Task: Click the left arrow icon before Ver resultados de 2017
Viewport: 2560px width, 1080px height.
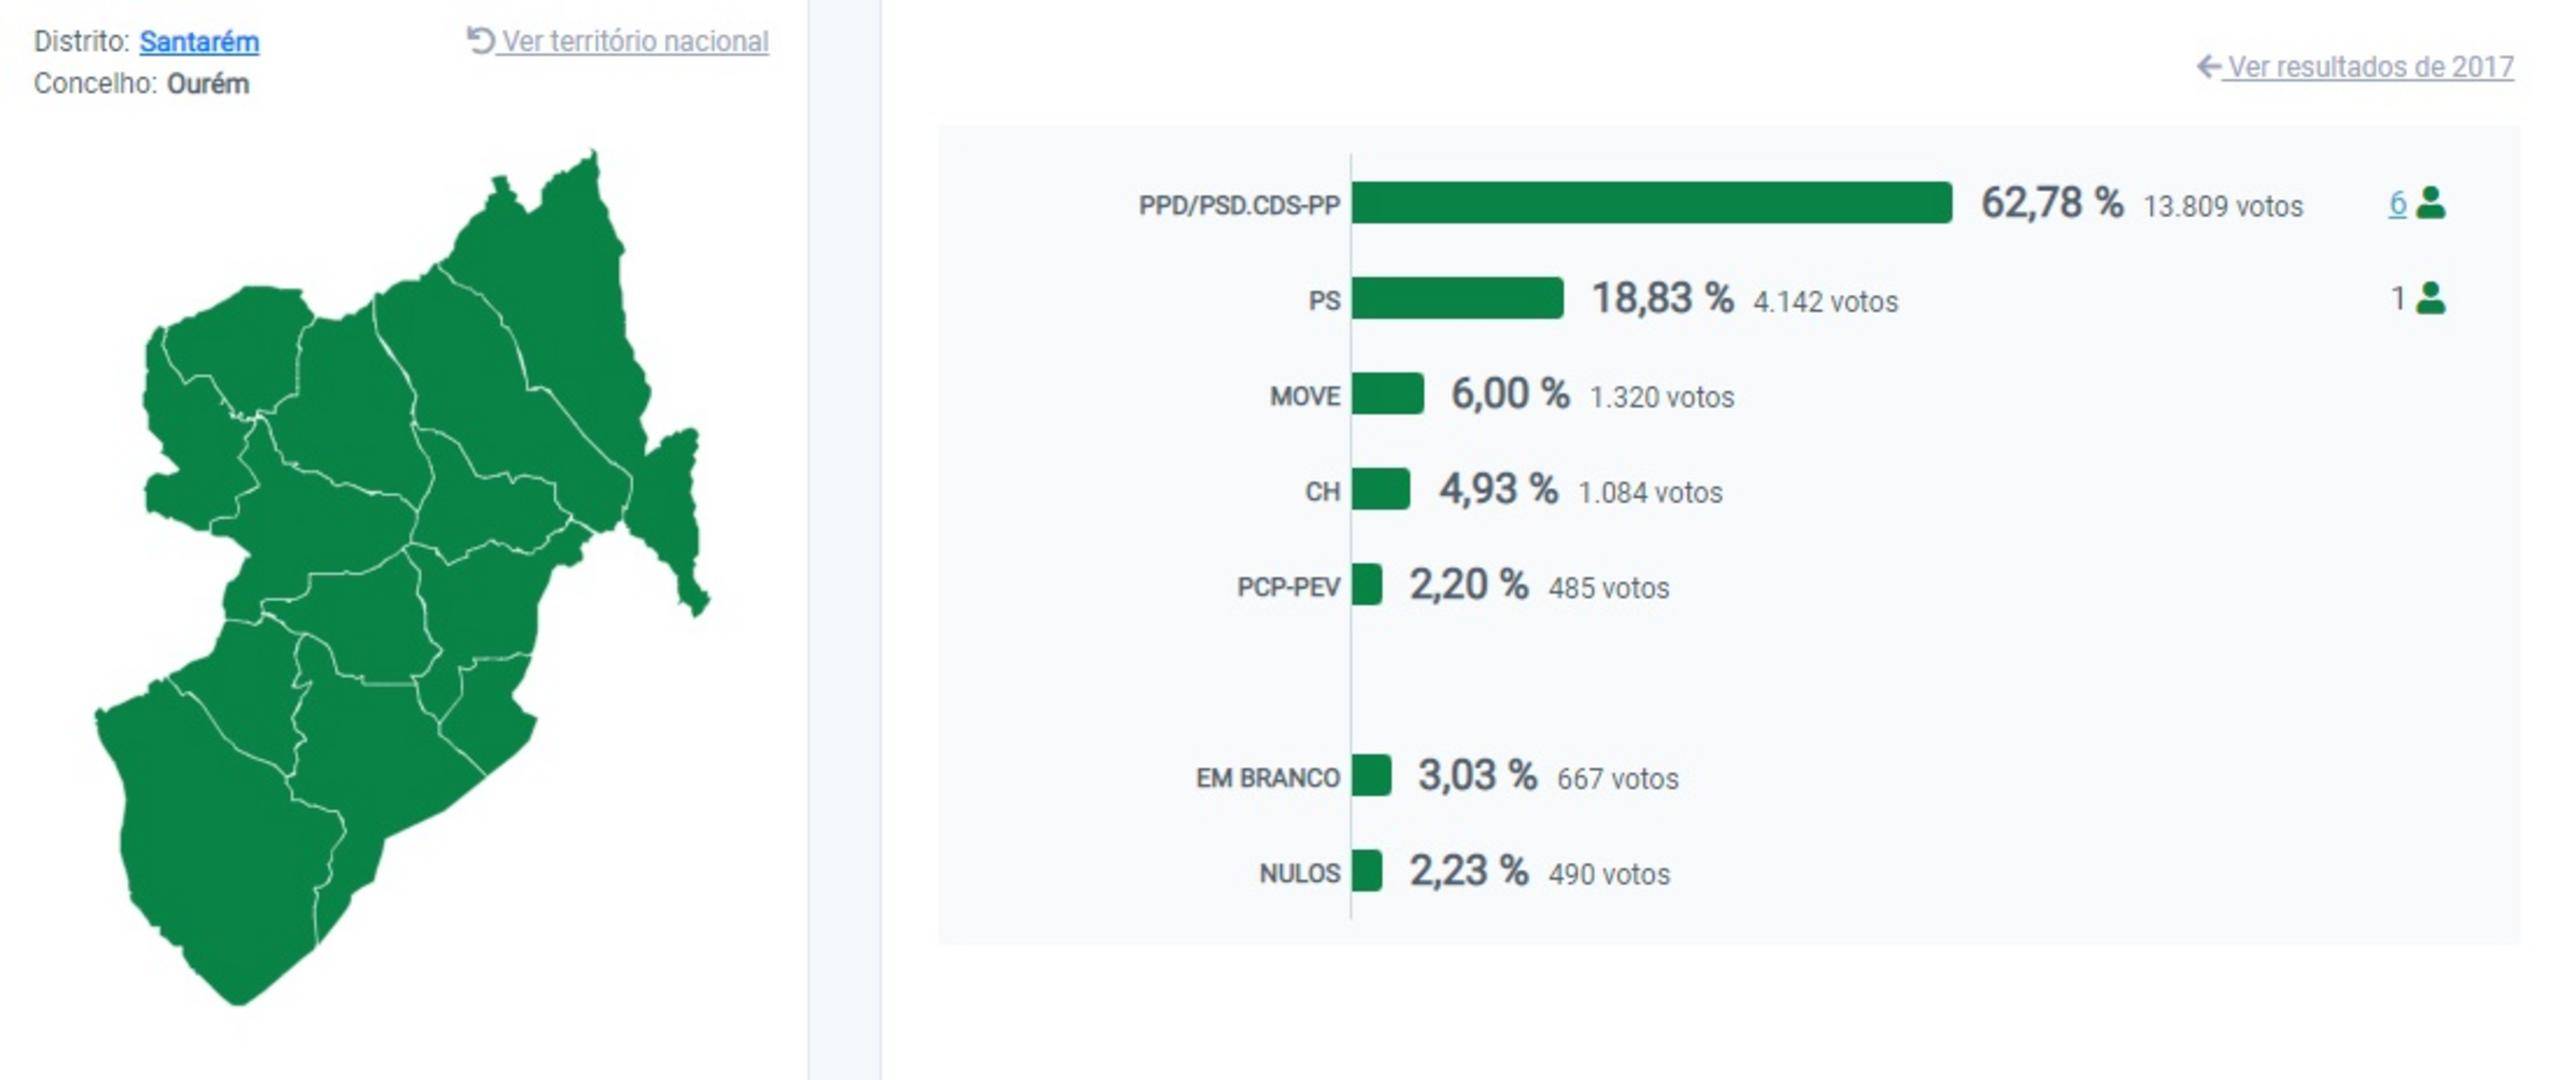Action: 2207,66
